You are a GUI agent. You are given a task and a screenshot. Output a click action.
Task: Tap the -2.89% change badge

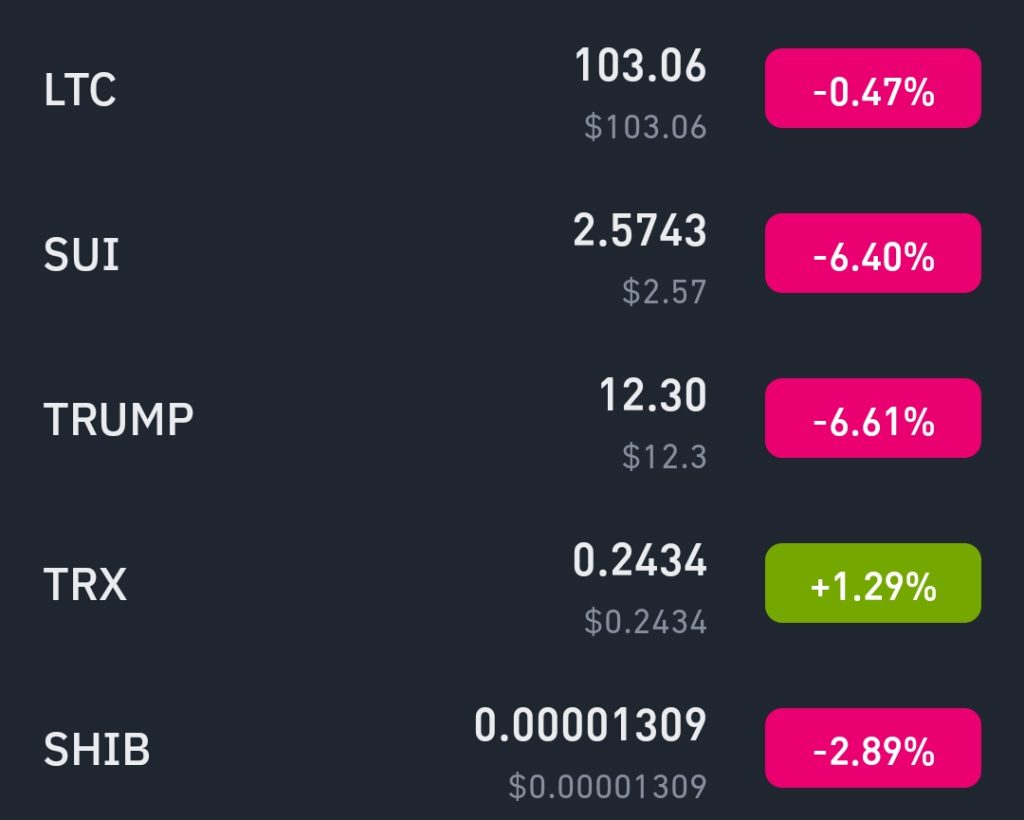pyautogui.click(x=873, y=748)
